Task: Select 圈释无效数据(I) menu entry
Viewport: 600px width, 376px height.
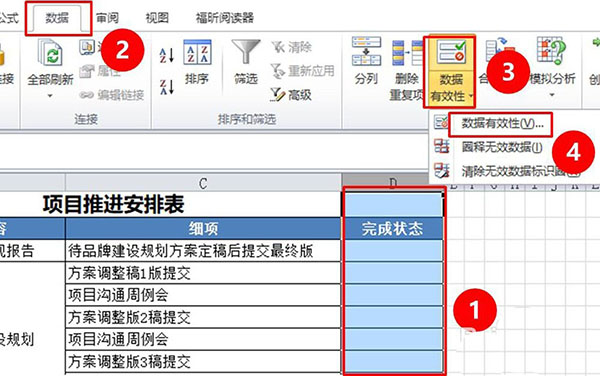Action: pos(501,147)
